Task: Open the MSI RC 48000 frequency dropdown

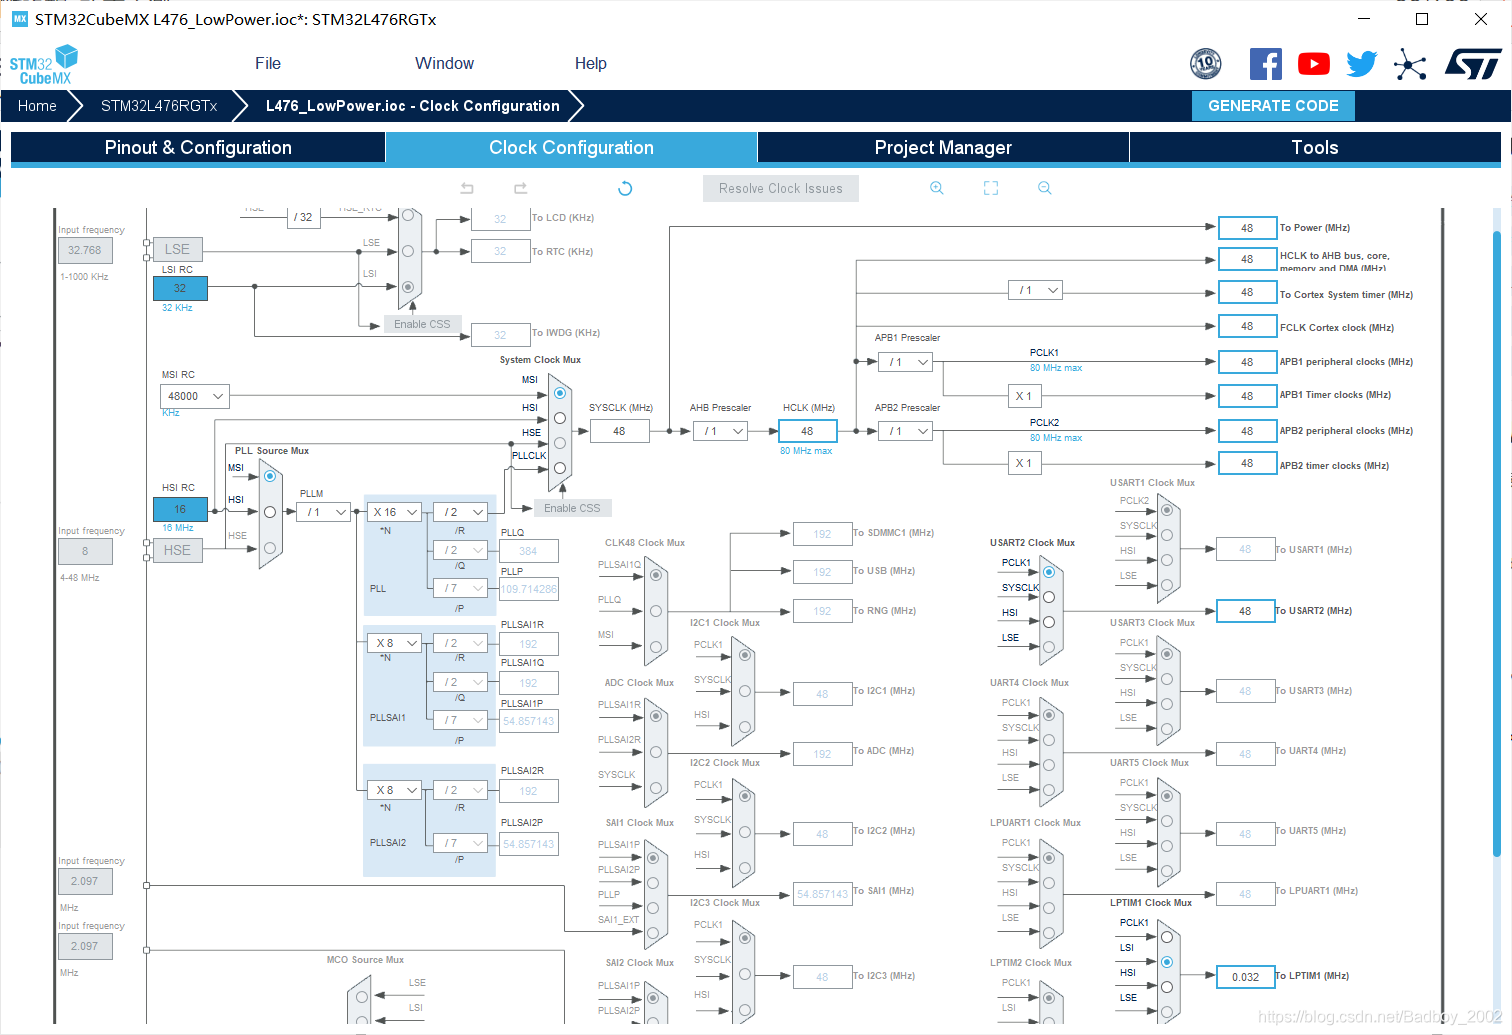Action: pos(195,396)
